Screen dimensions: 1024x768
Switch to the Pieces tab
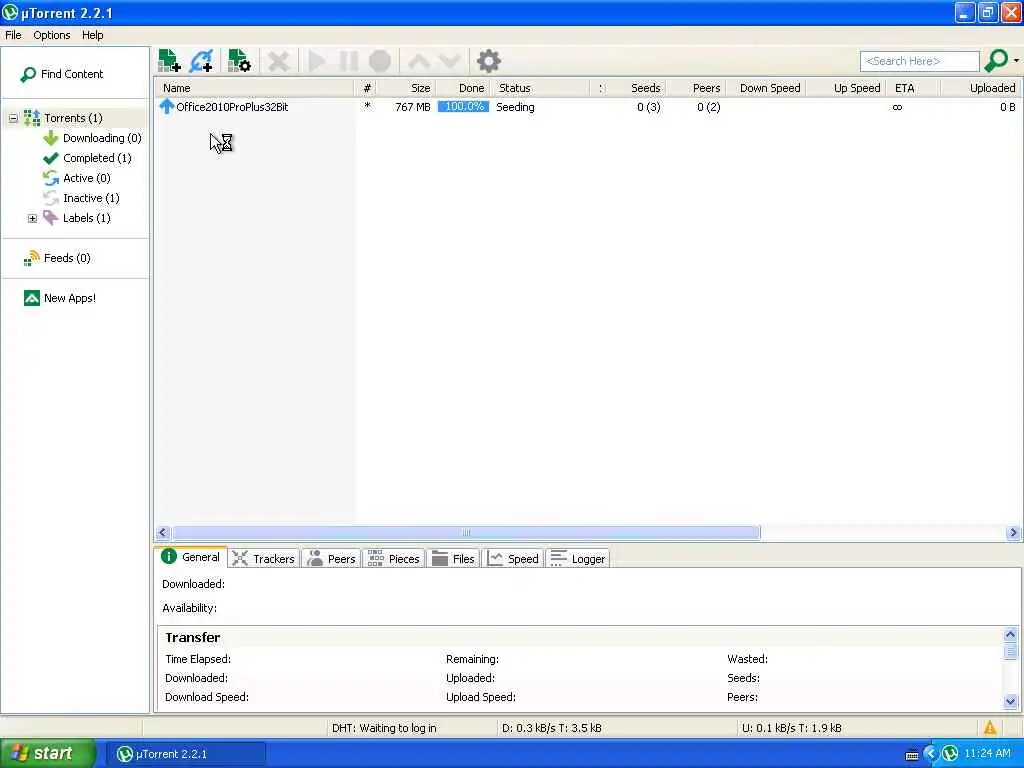tap(394, 559)
